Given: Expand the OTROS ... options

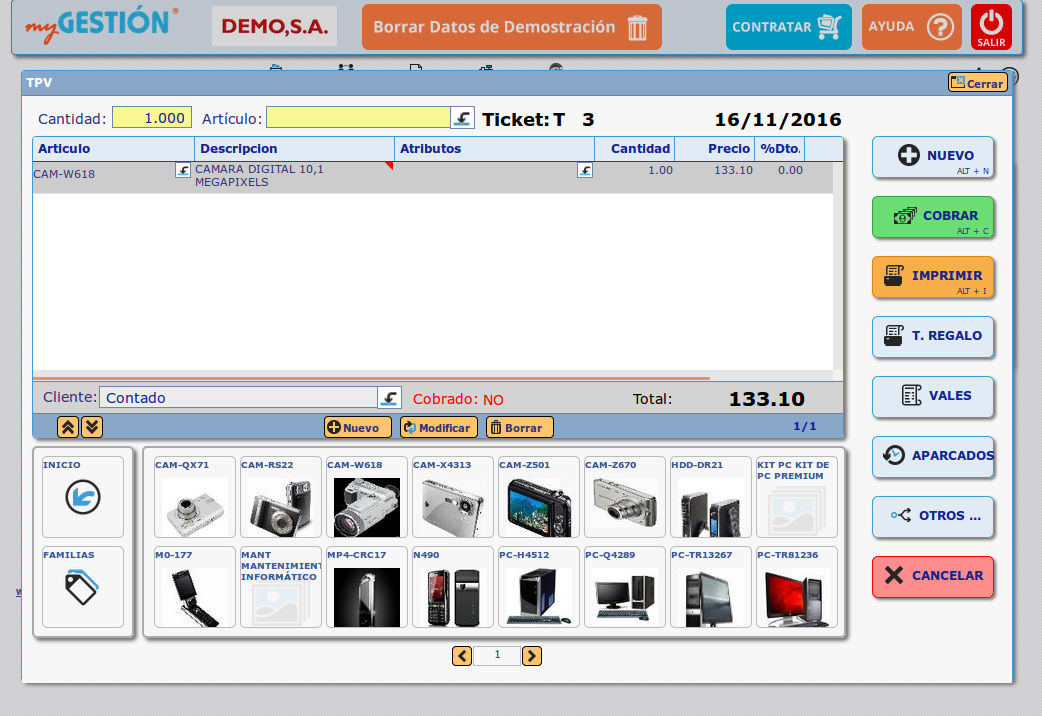Looking at the screenshot, I should point(932,516).
